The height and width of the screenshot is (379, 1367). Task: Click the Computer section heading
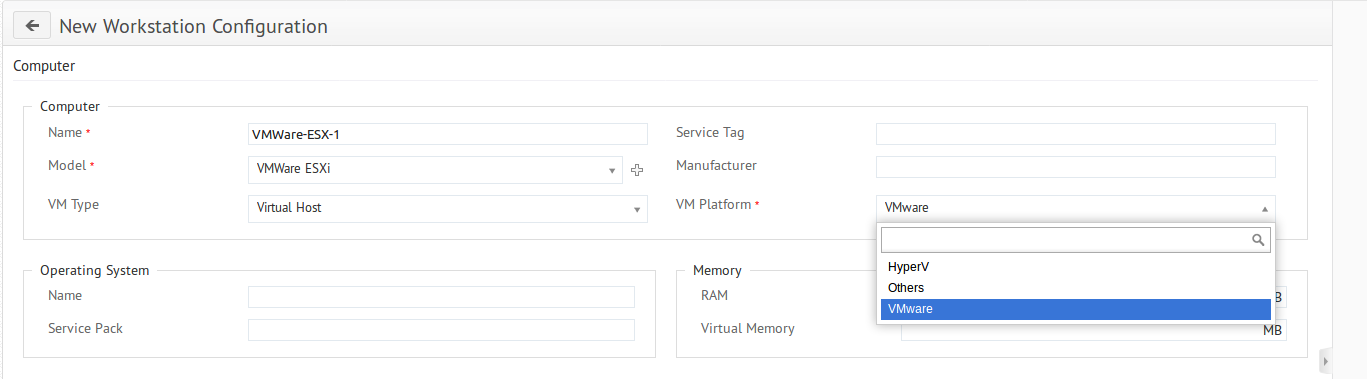tap(44, 66)
